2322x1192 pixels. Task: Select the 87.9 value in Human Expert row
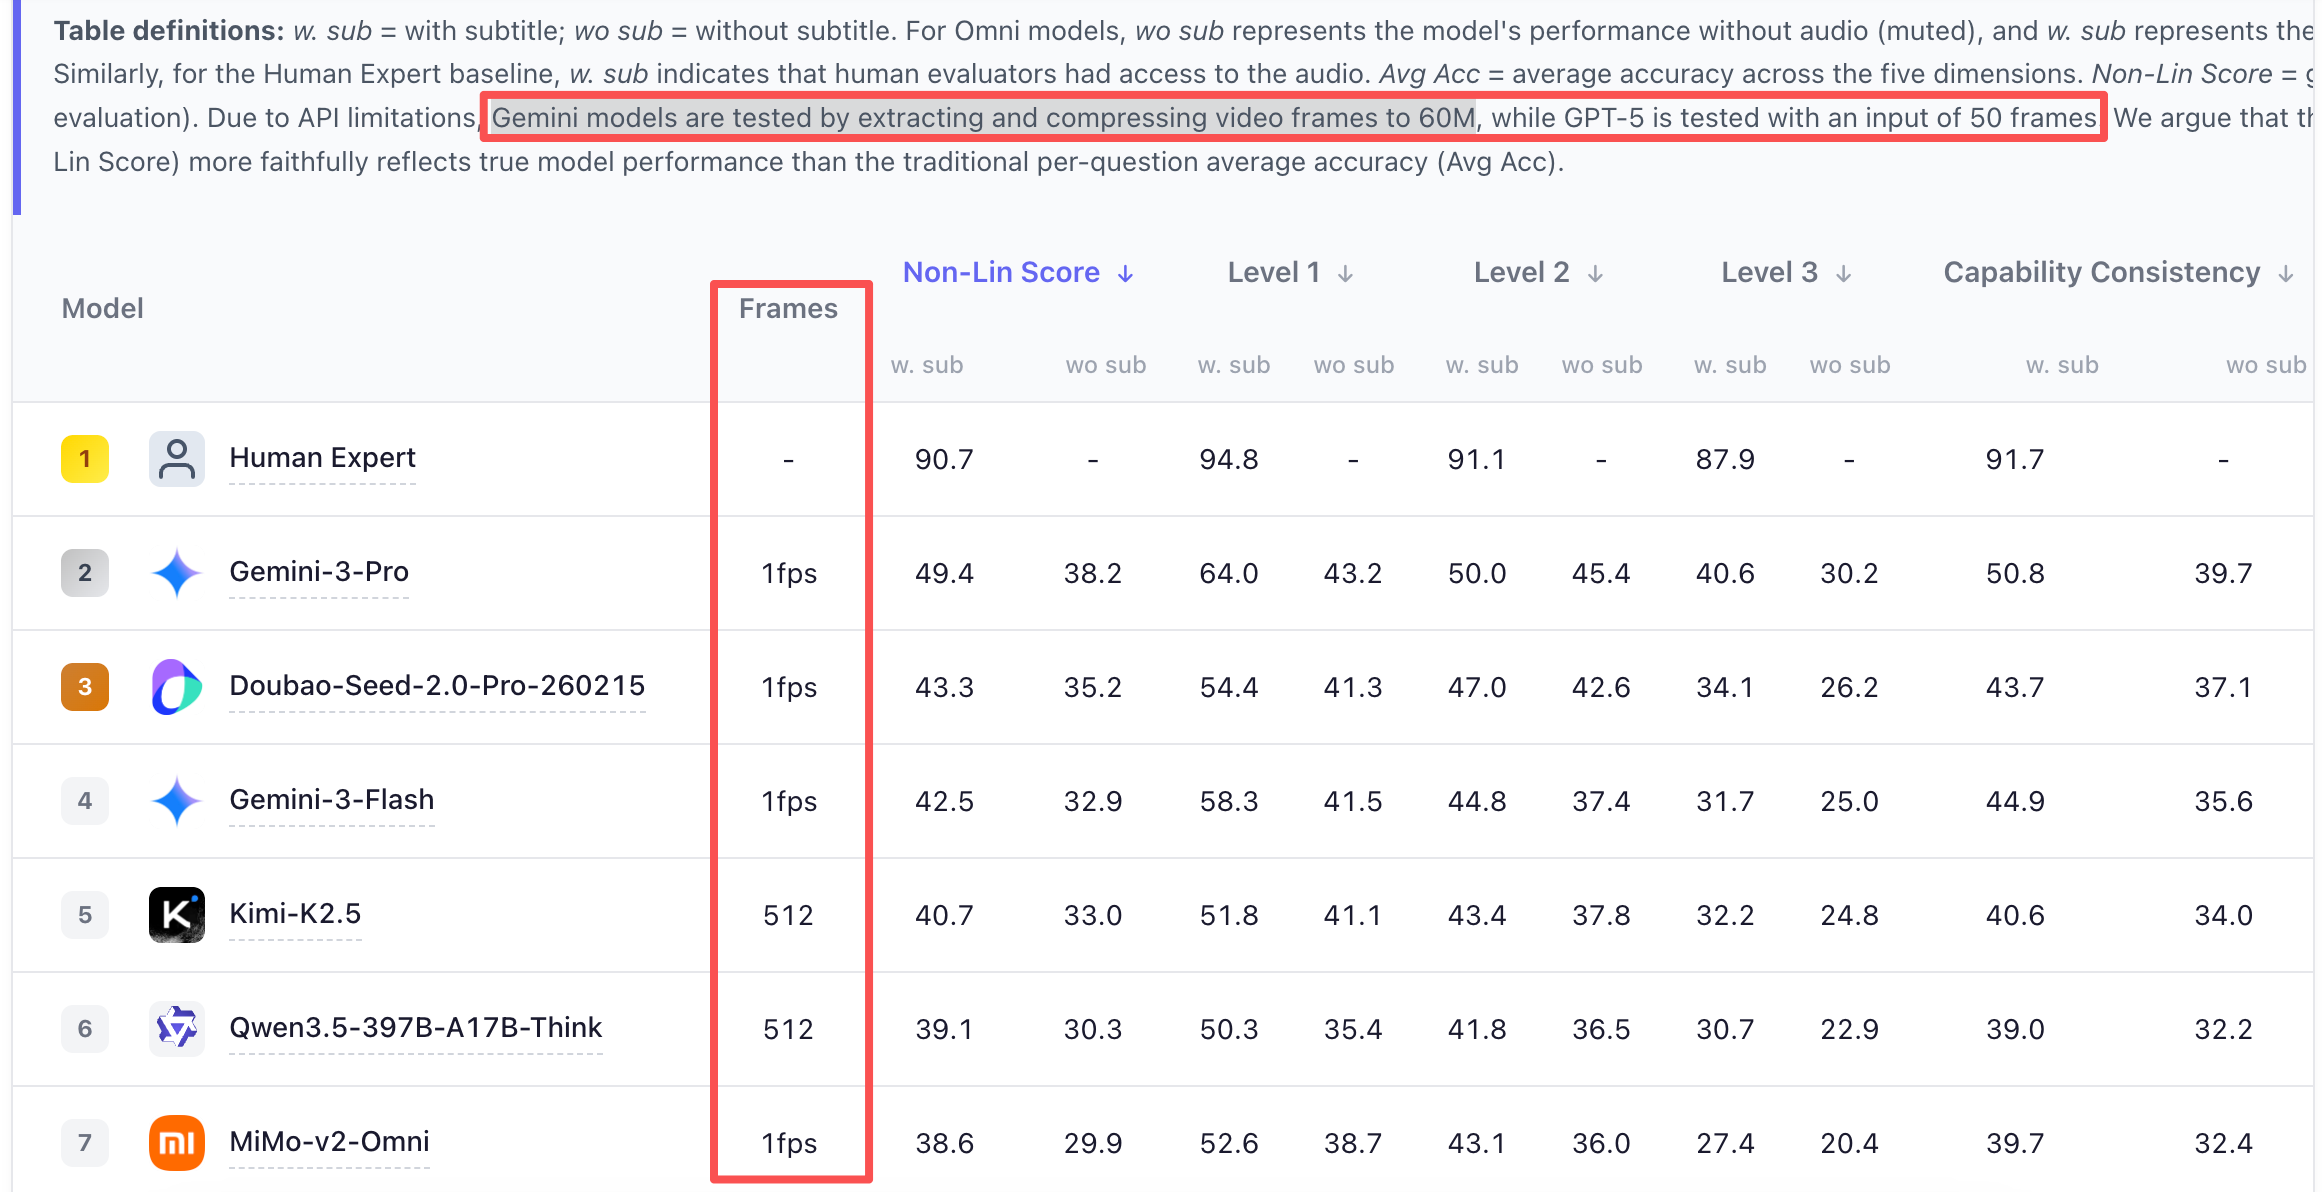[x=1725, y=460]
